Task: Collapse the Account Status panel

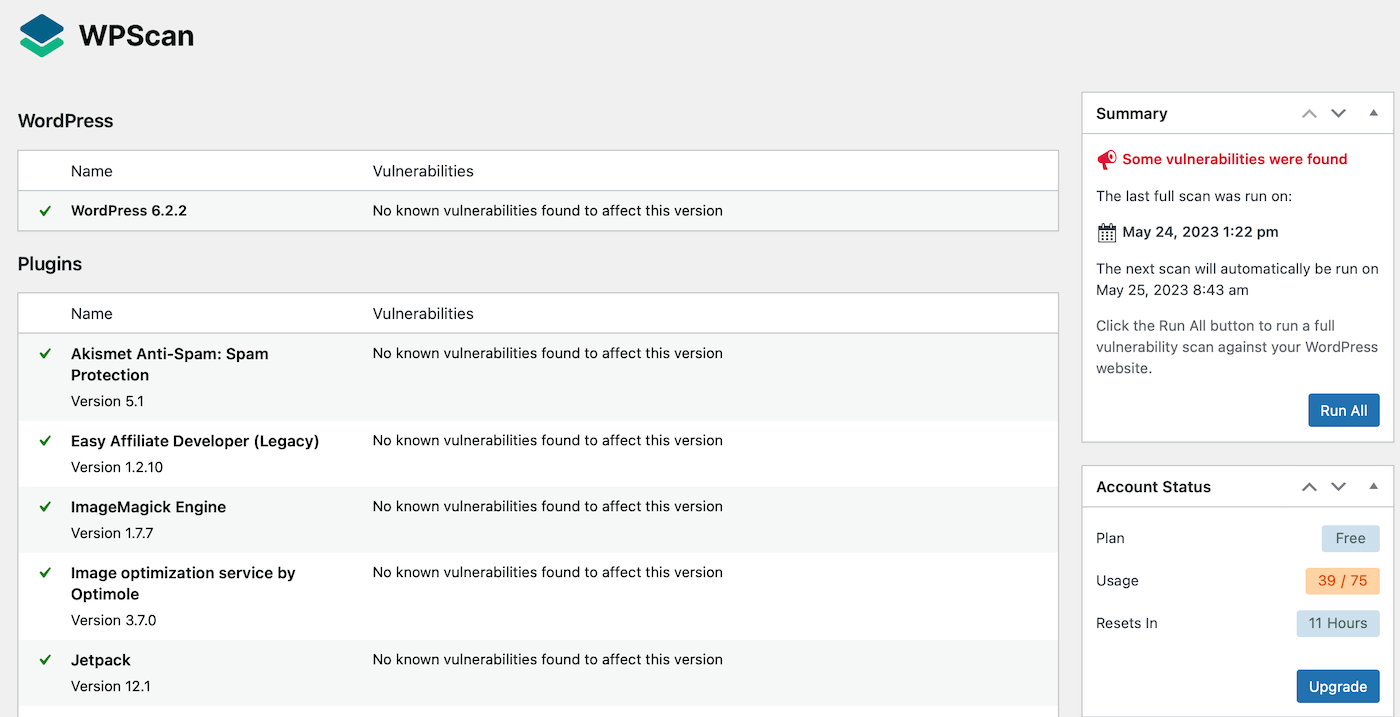Action: 1373,486
